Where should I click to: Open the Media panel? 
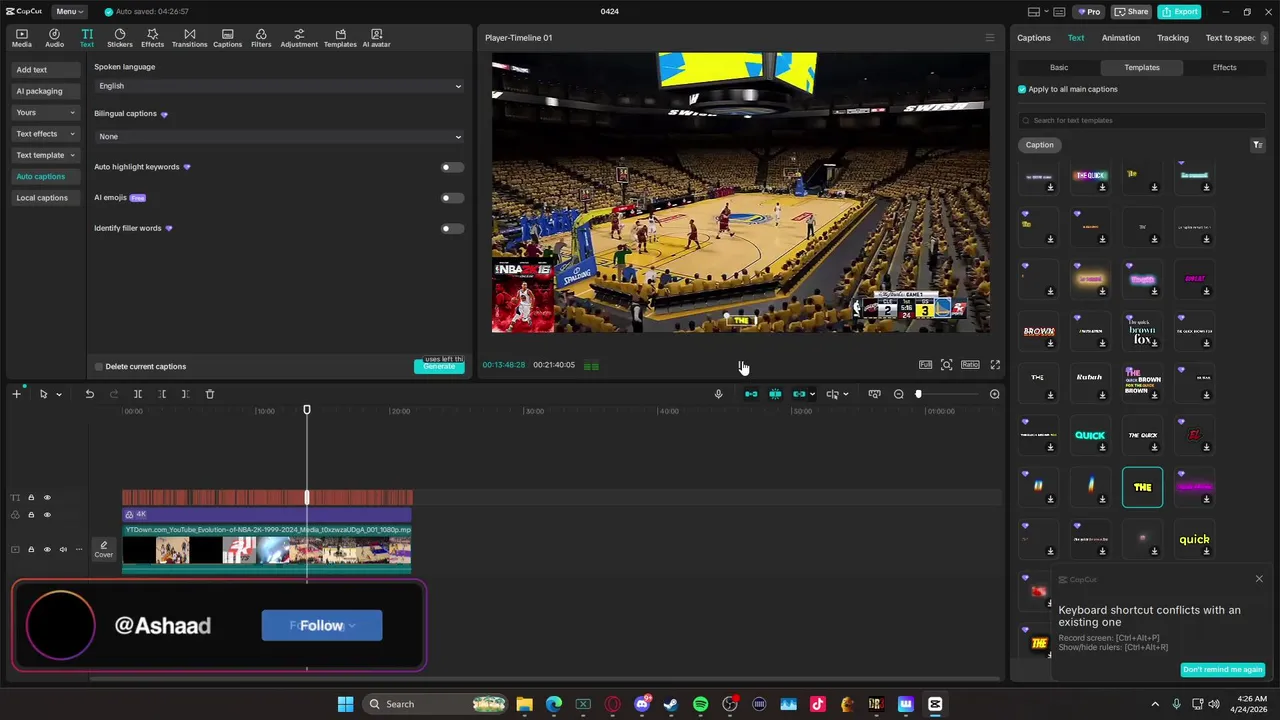21,38
